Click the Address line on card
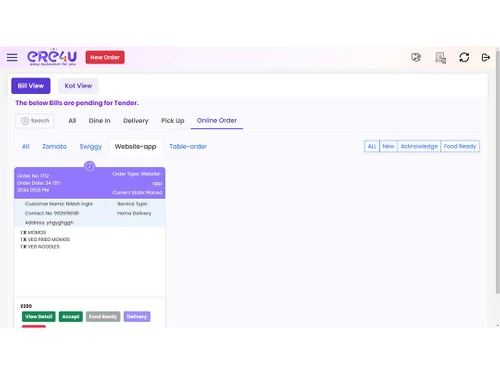This screenshot has width=500, height=375. point(49,222)
